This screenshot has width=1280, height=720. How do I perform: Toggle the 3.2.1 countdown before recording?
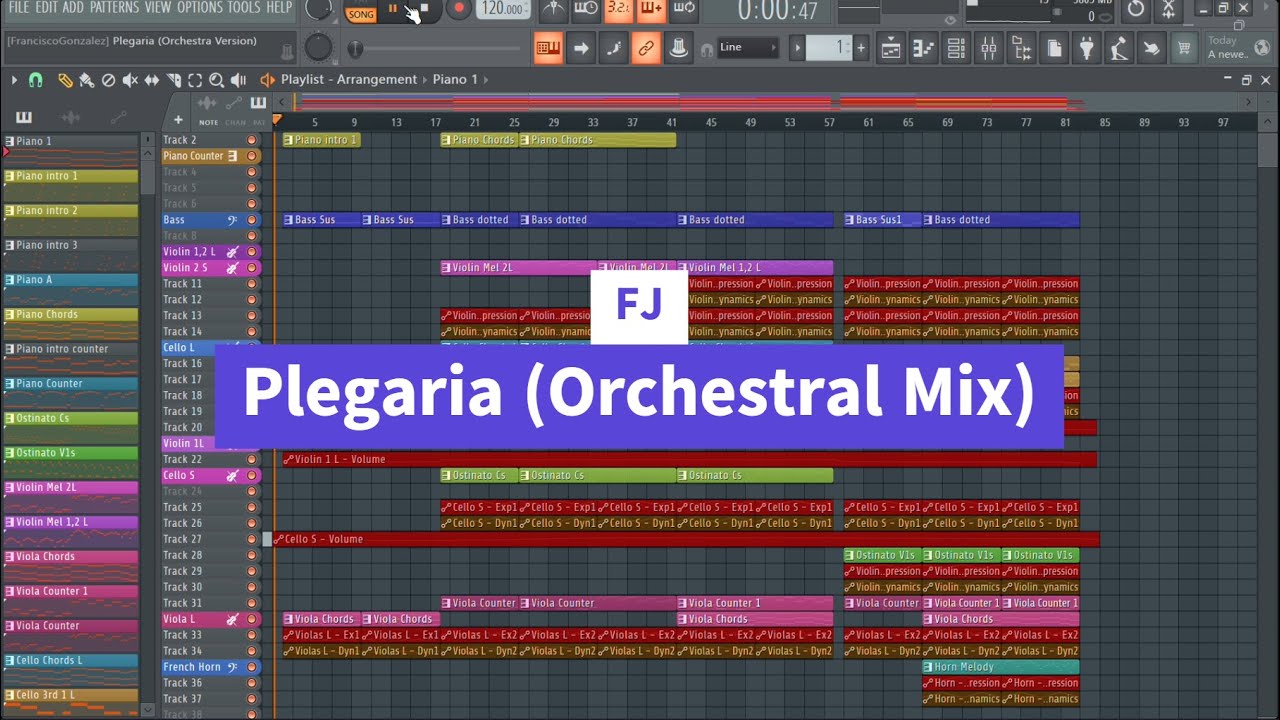(619, 9)
